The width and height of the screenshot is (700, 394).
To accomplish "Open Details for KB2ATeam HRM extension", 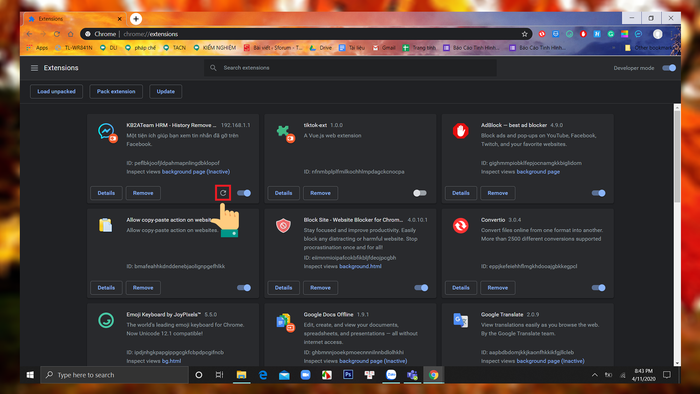I will (x=106, y=193).
